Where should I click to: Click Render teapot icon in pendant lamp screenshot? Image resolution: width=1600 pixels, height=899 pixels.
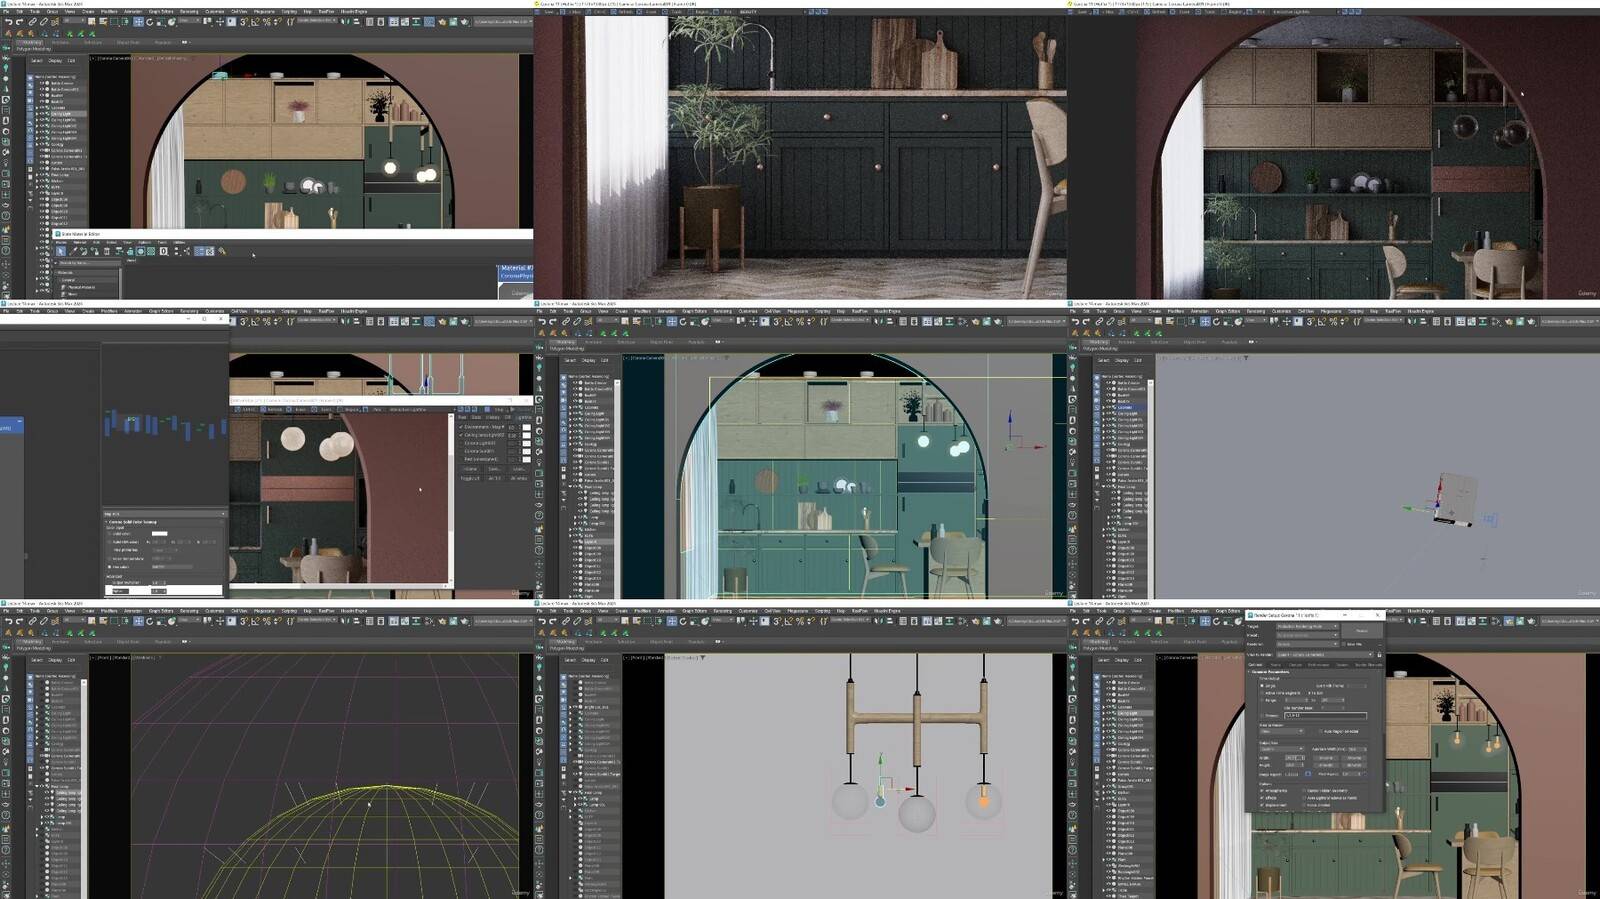click(996, 621)
